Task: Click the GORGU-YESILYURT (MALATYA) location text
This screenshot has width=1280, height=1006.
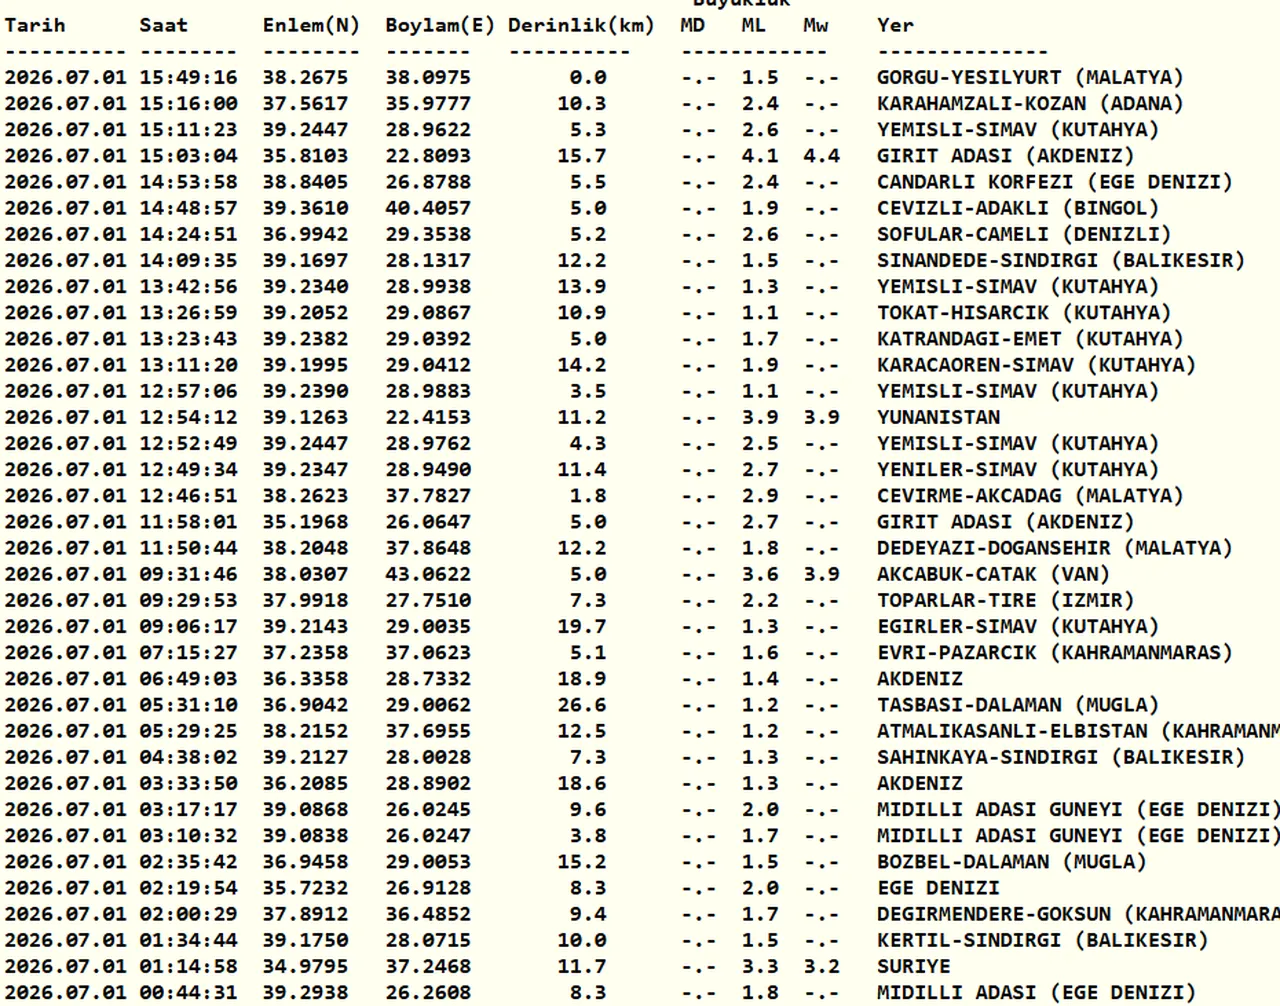Action: [x=1030, y=77]
